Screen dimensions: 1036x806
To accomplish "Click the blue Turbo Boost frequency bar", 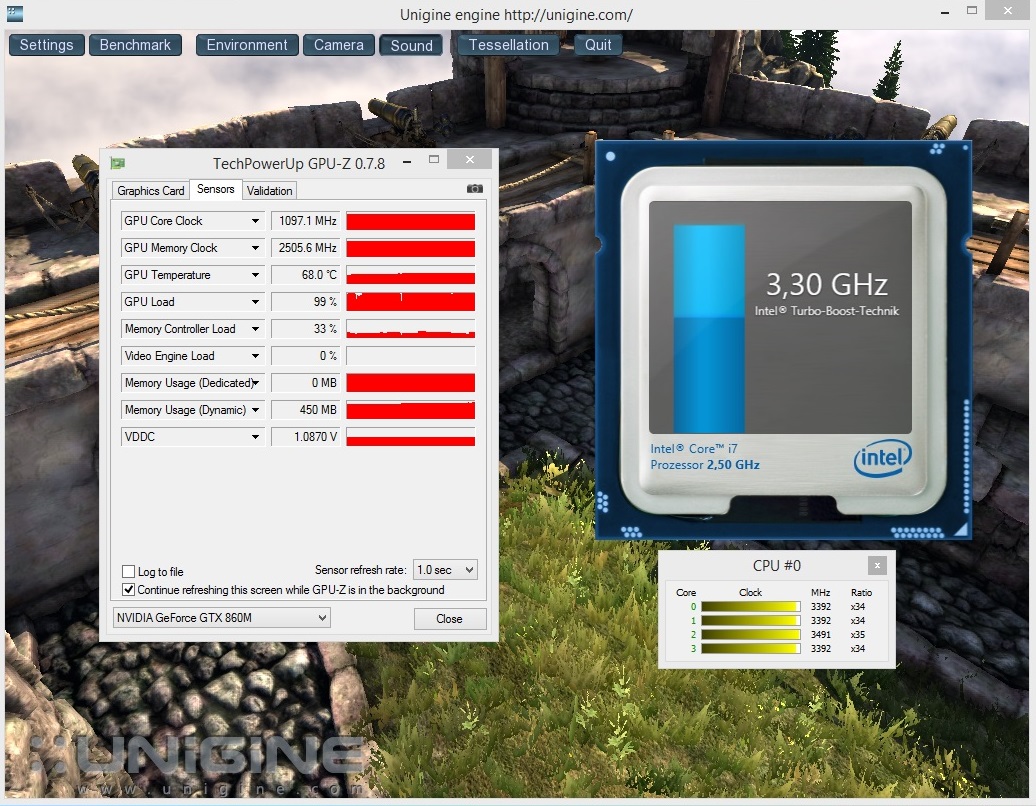I will pos(709,328).
